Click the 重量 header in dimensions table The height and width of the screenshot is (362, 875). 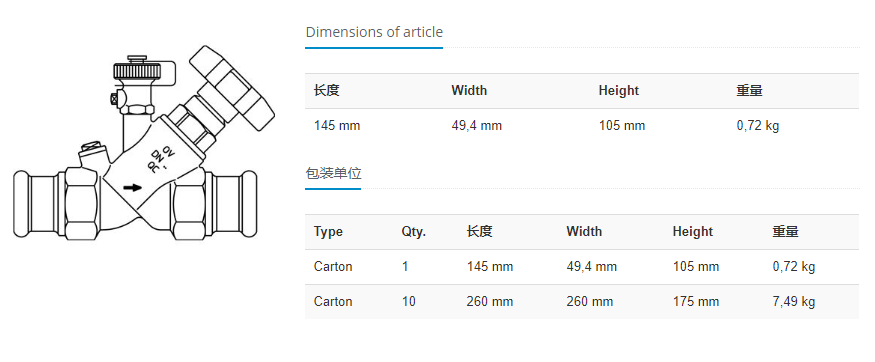coord(749,90)
